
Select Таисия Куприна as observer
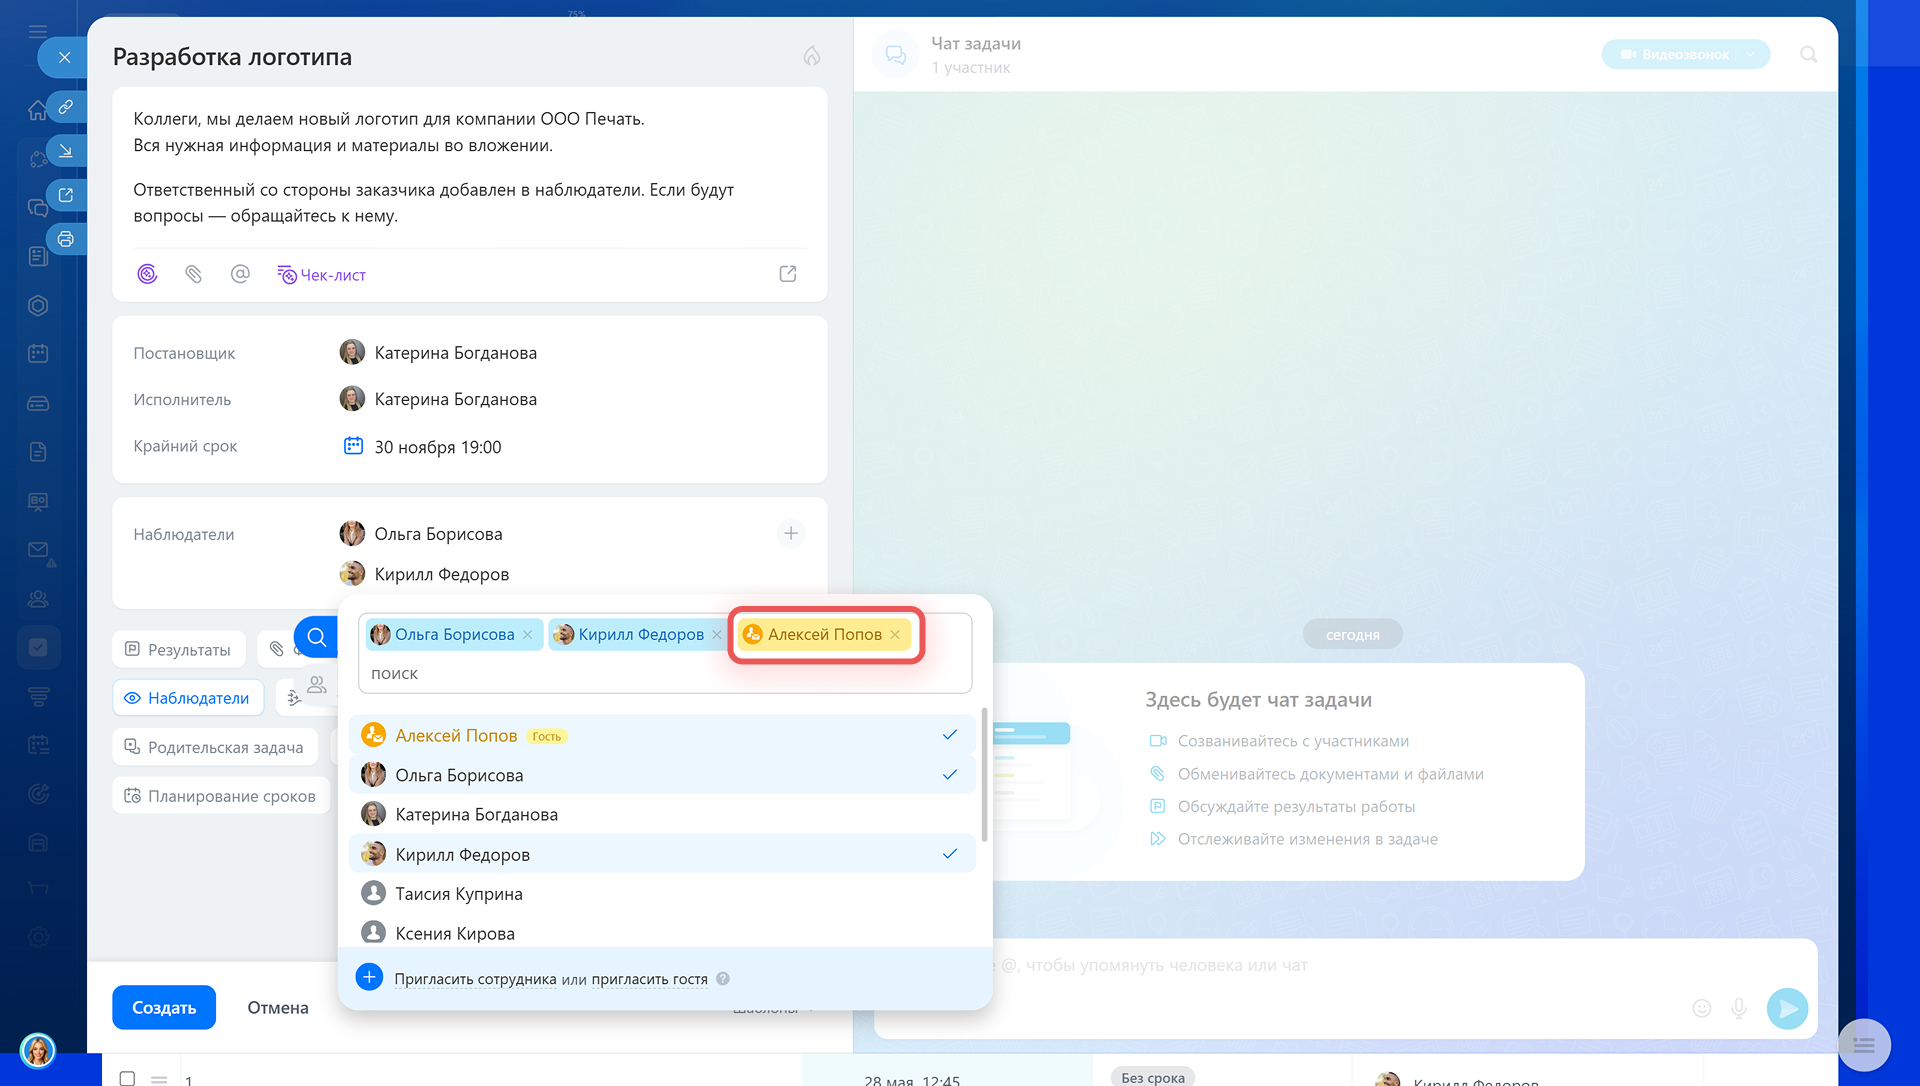click(x=459, y=894)
